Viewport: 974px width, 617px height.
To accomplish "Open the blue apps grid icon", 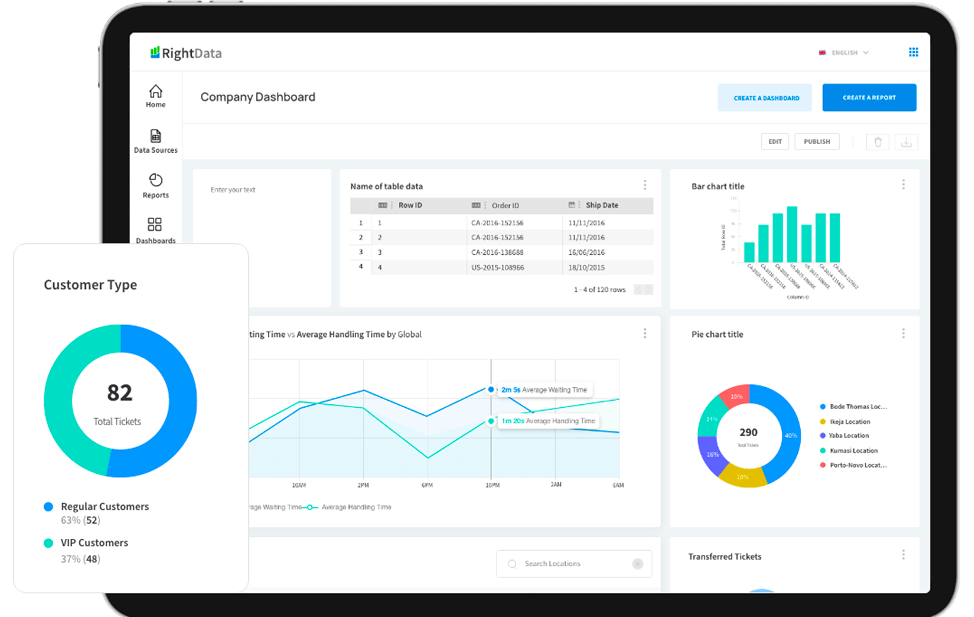I will (x=913, y=52).
